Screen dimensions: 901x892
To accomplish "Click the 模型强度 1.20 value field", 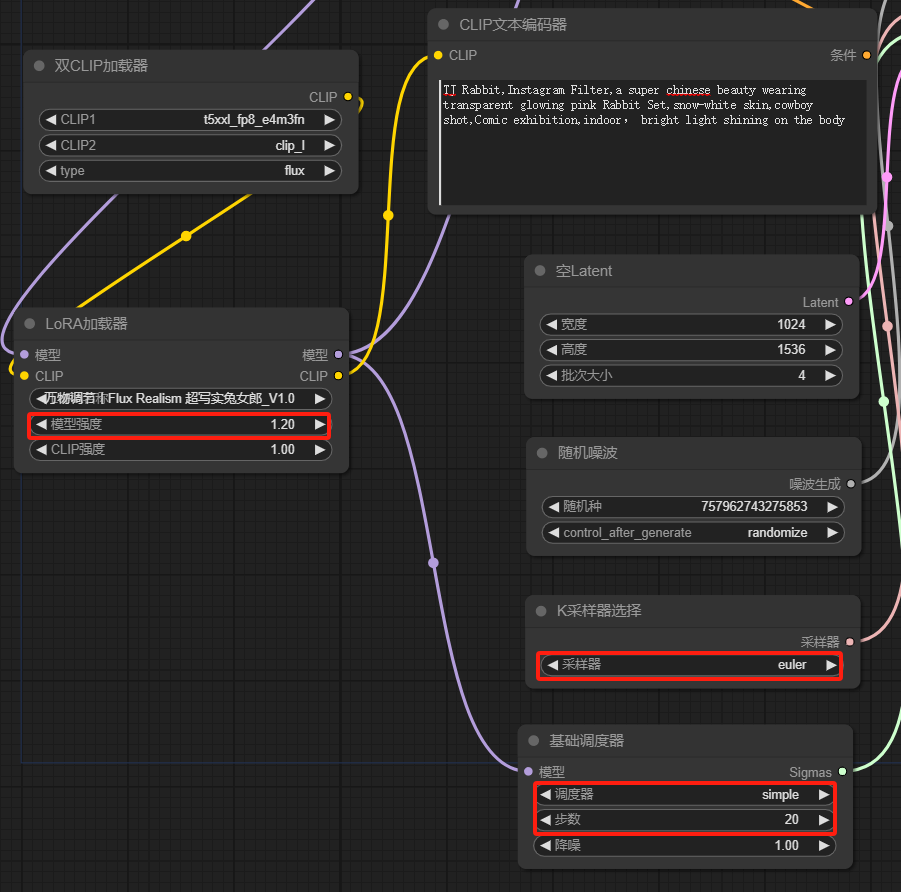I will (180, 424).
